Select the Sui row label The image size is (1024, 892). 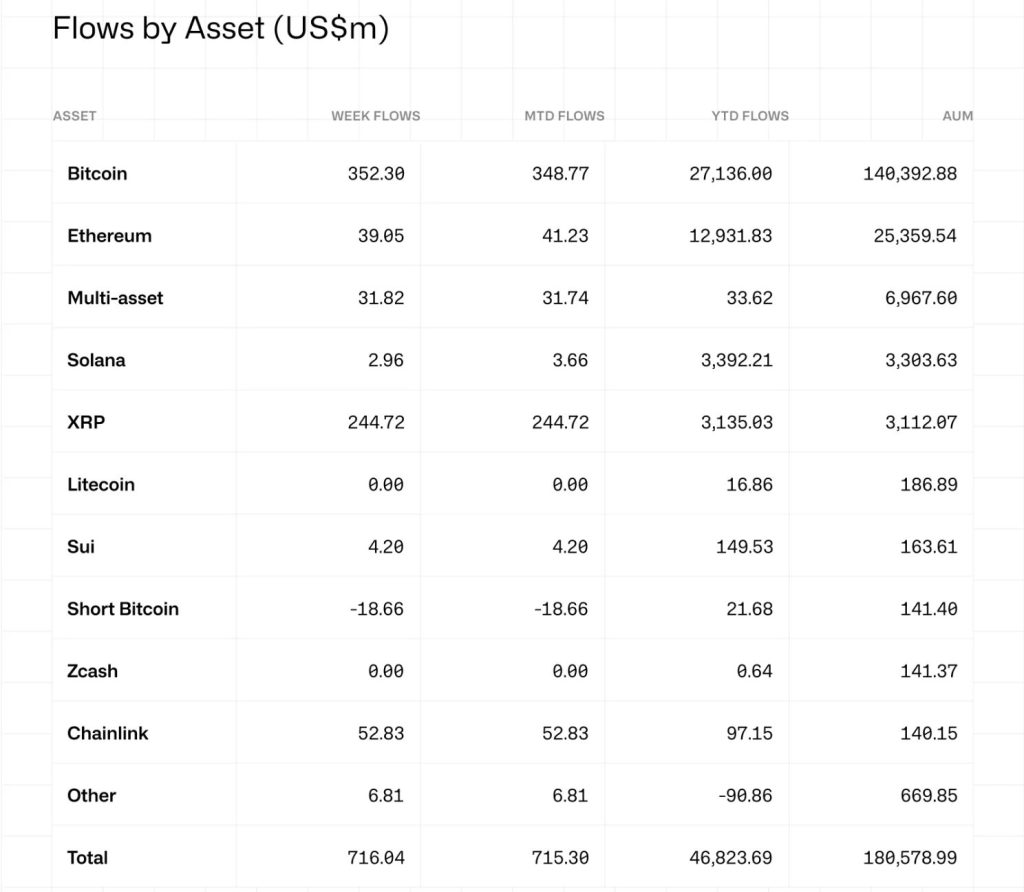(x=81, y=547)
